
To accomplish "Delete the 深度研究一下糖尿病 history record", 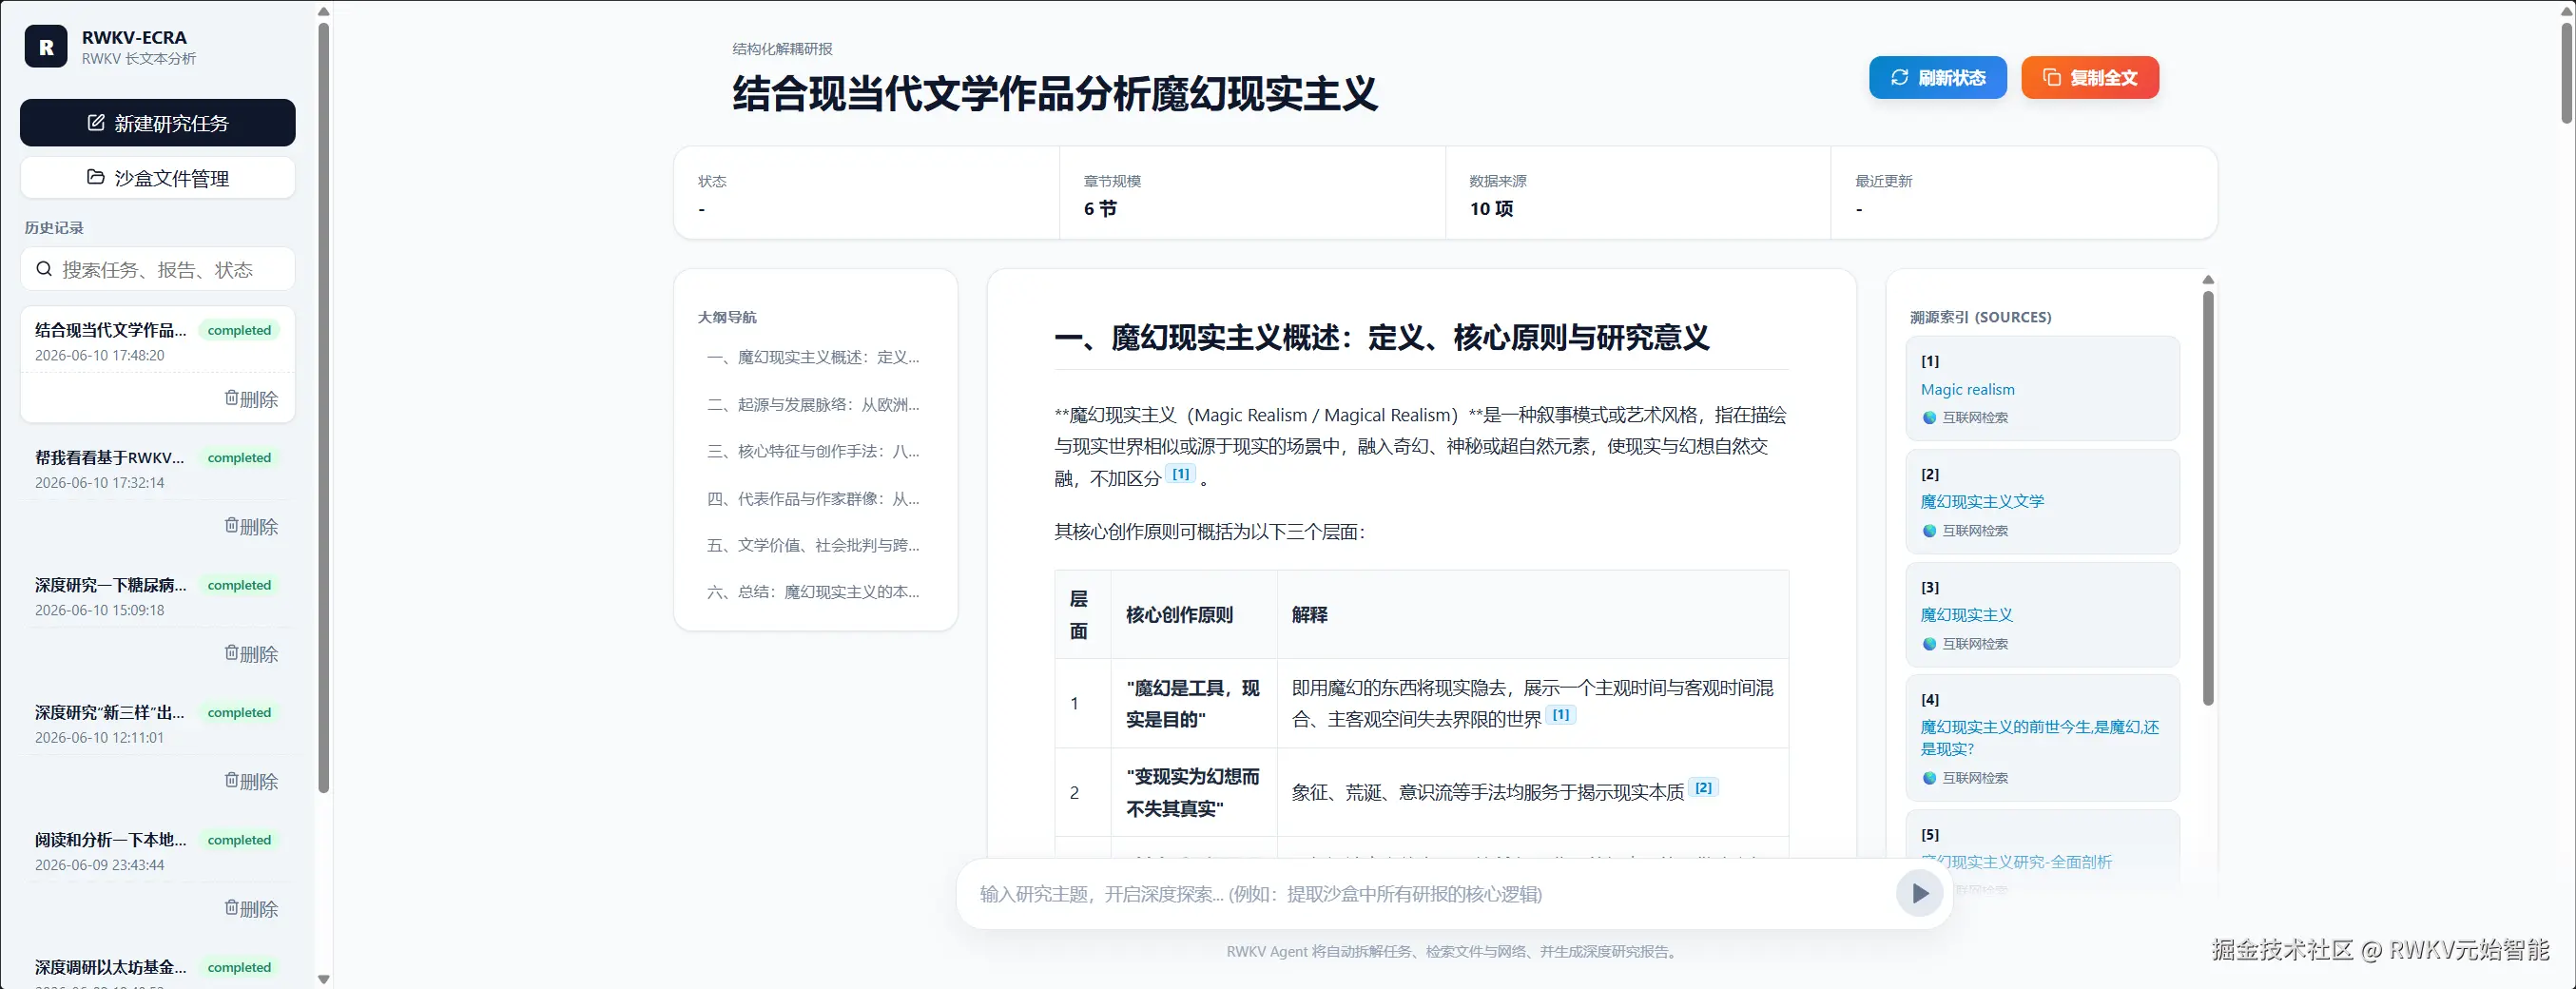I will point(251,654).
